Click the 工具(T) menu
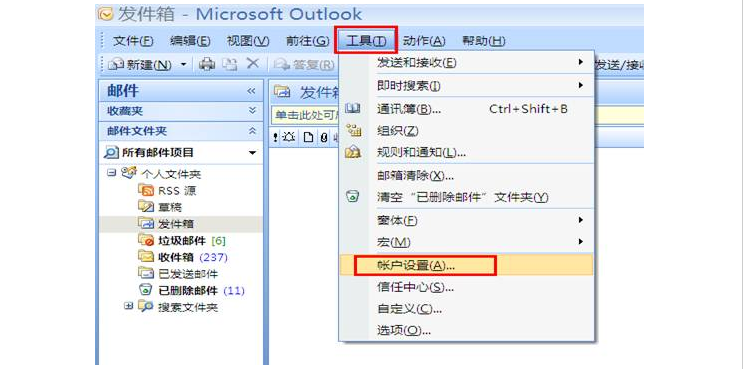This screenshot has height=369, width=744. [365, 41]
